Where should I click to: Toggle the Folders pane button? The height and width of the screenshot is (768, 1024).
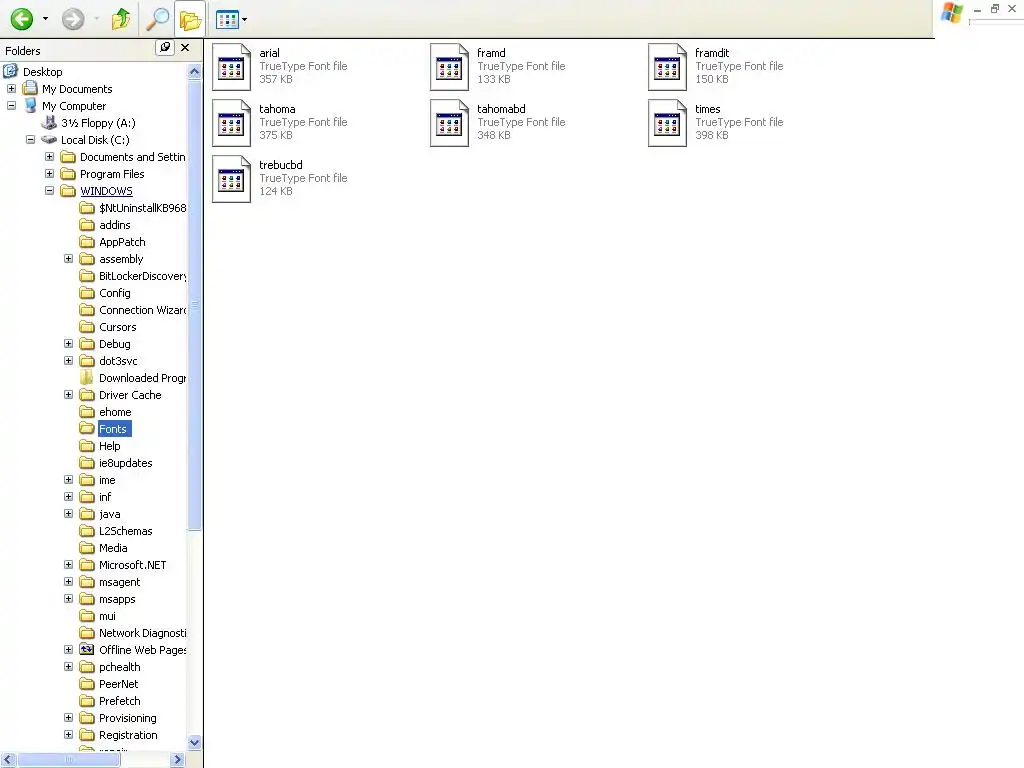click(x=190, y=20)
